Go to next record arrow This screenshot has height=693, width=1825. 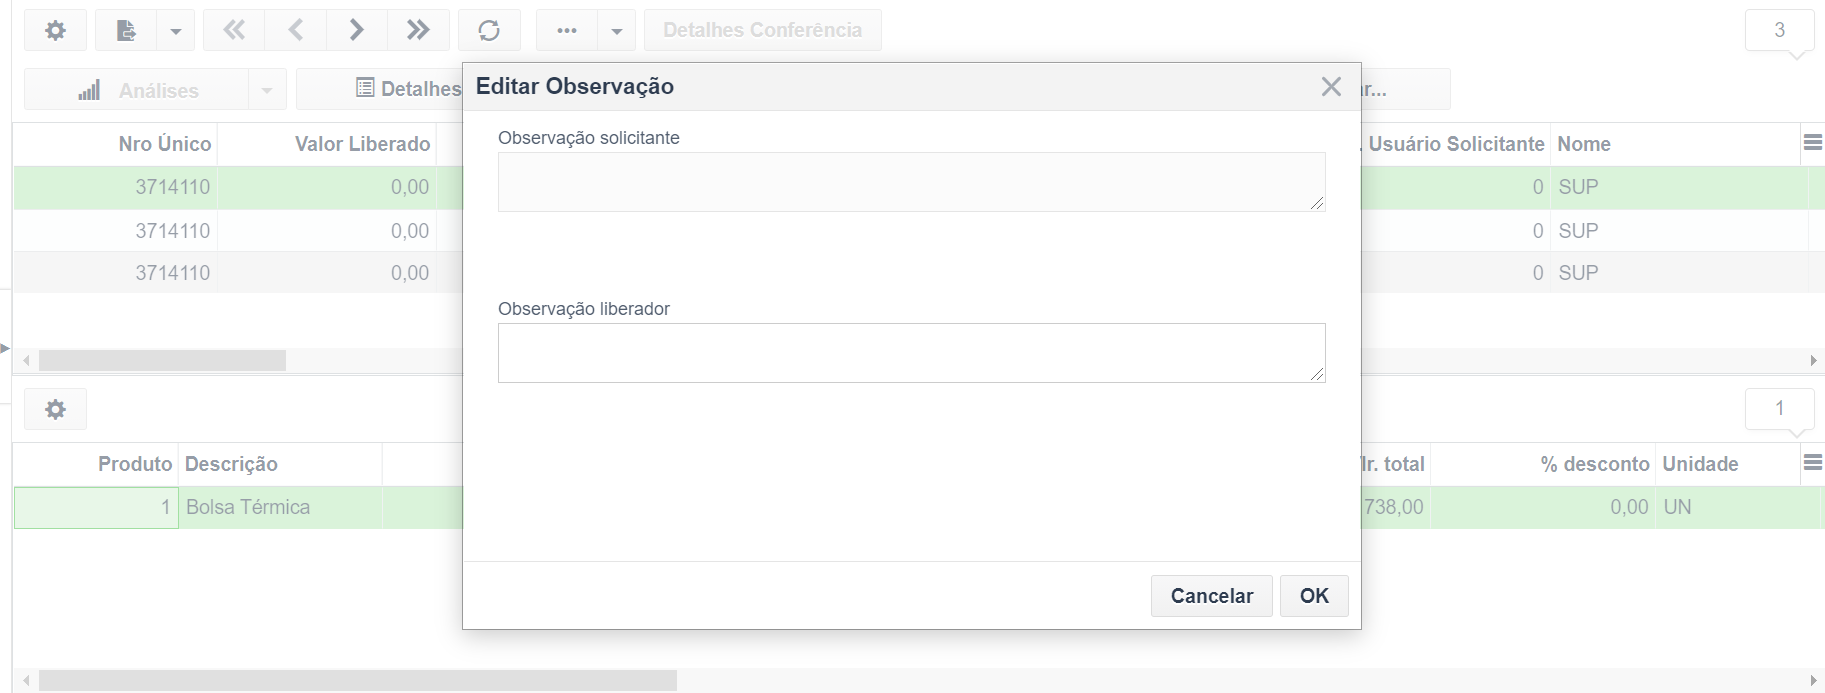tap(357, 30)
